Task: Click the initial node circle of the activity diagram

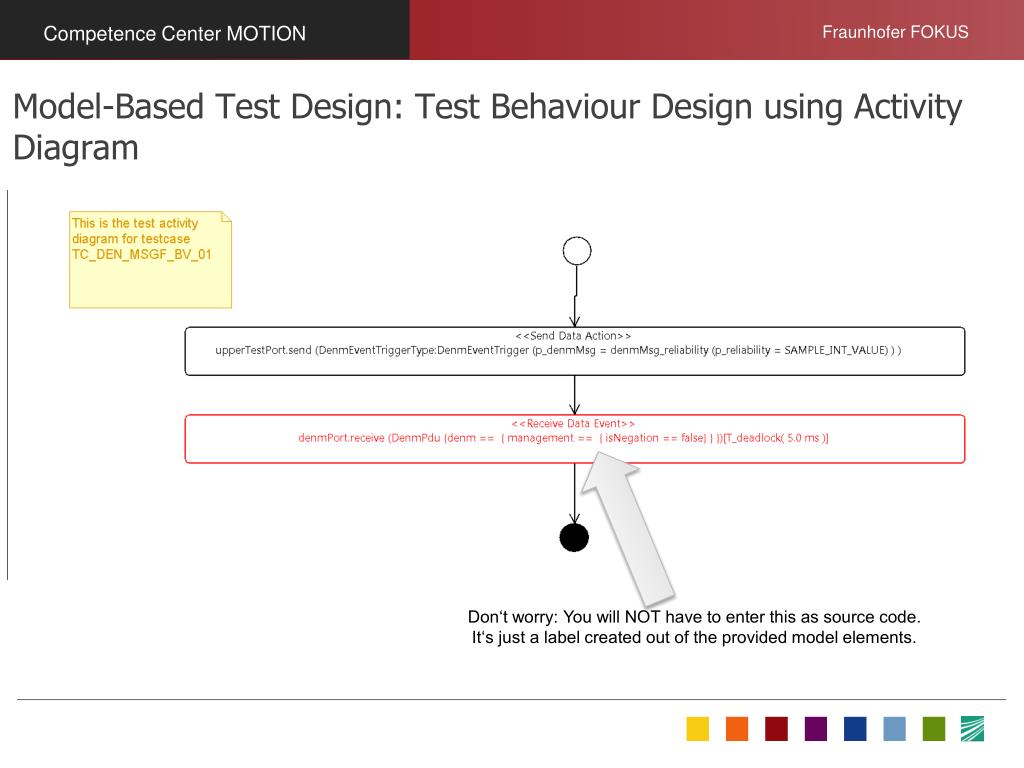Action: click(577, 251)
